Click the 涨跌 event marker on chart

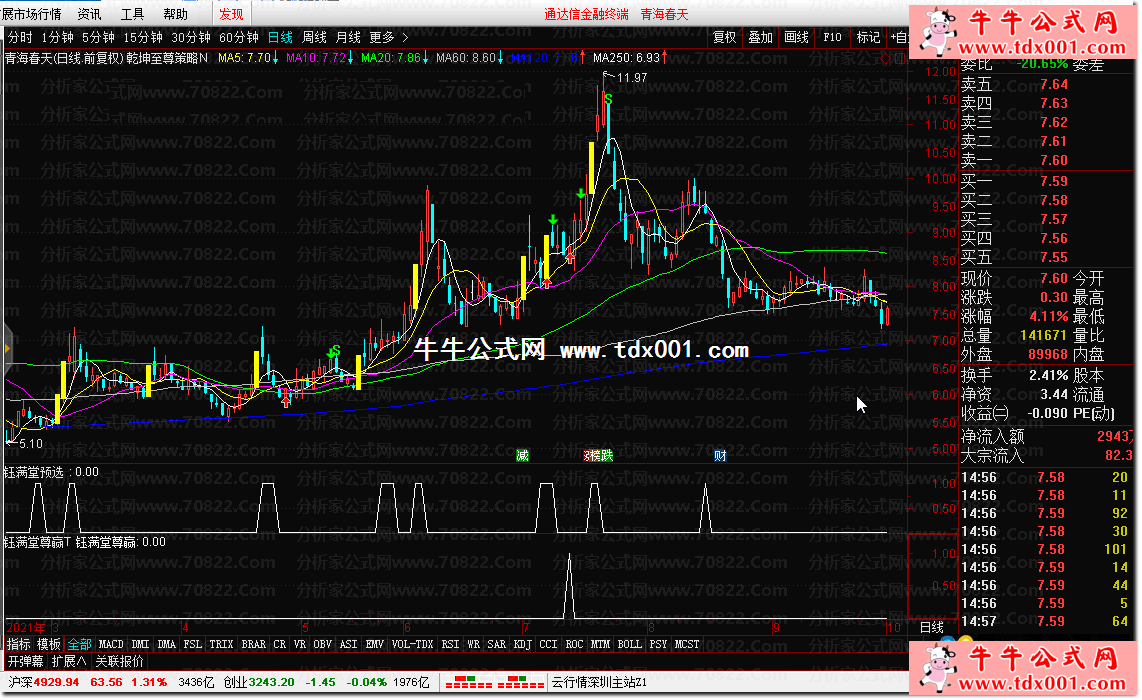point(598,456)
